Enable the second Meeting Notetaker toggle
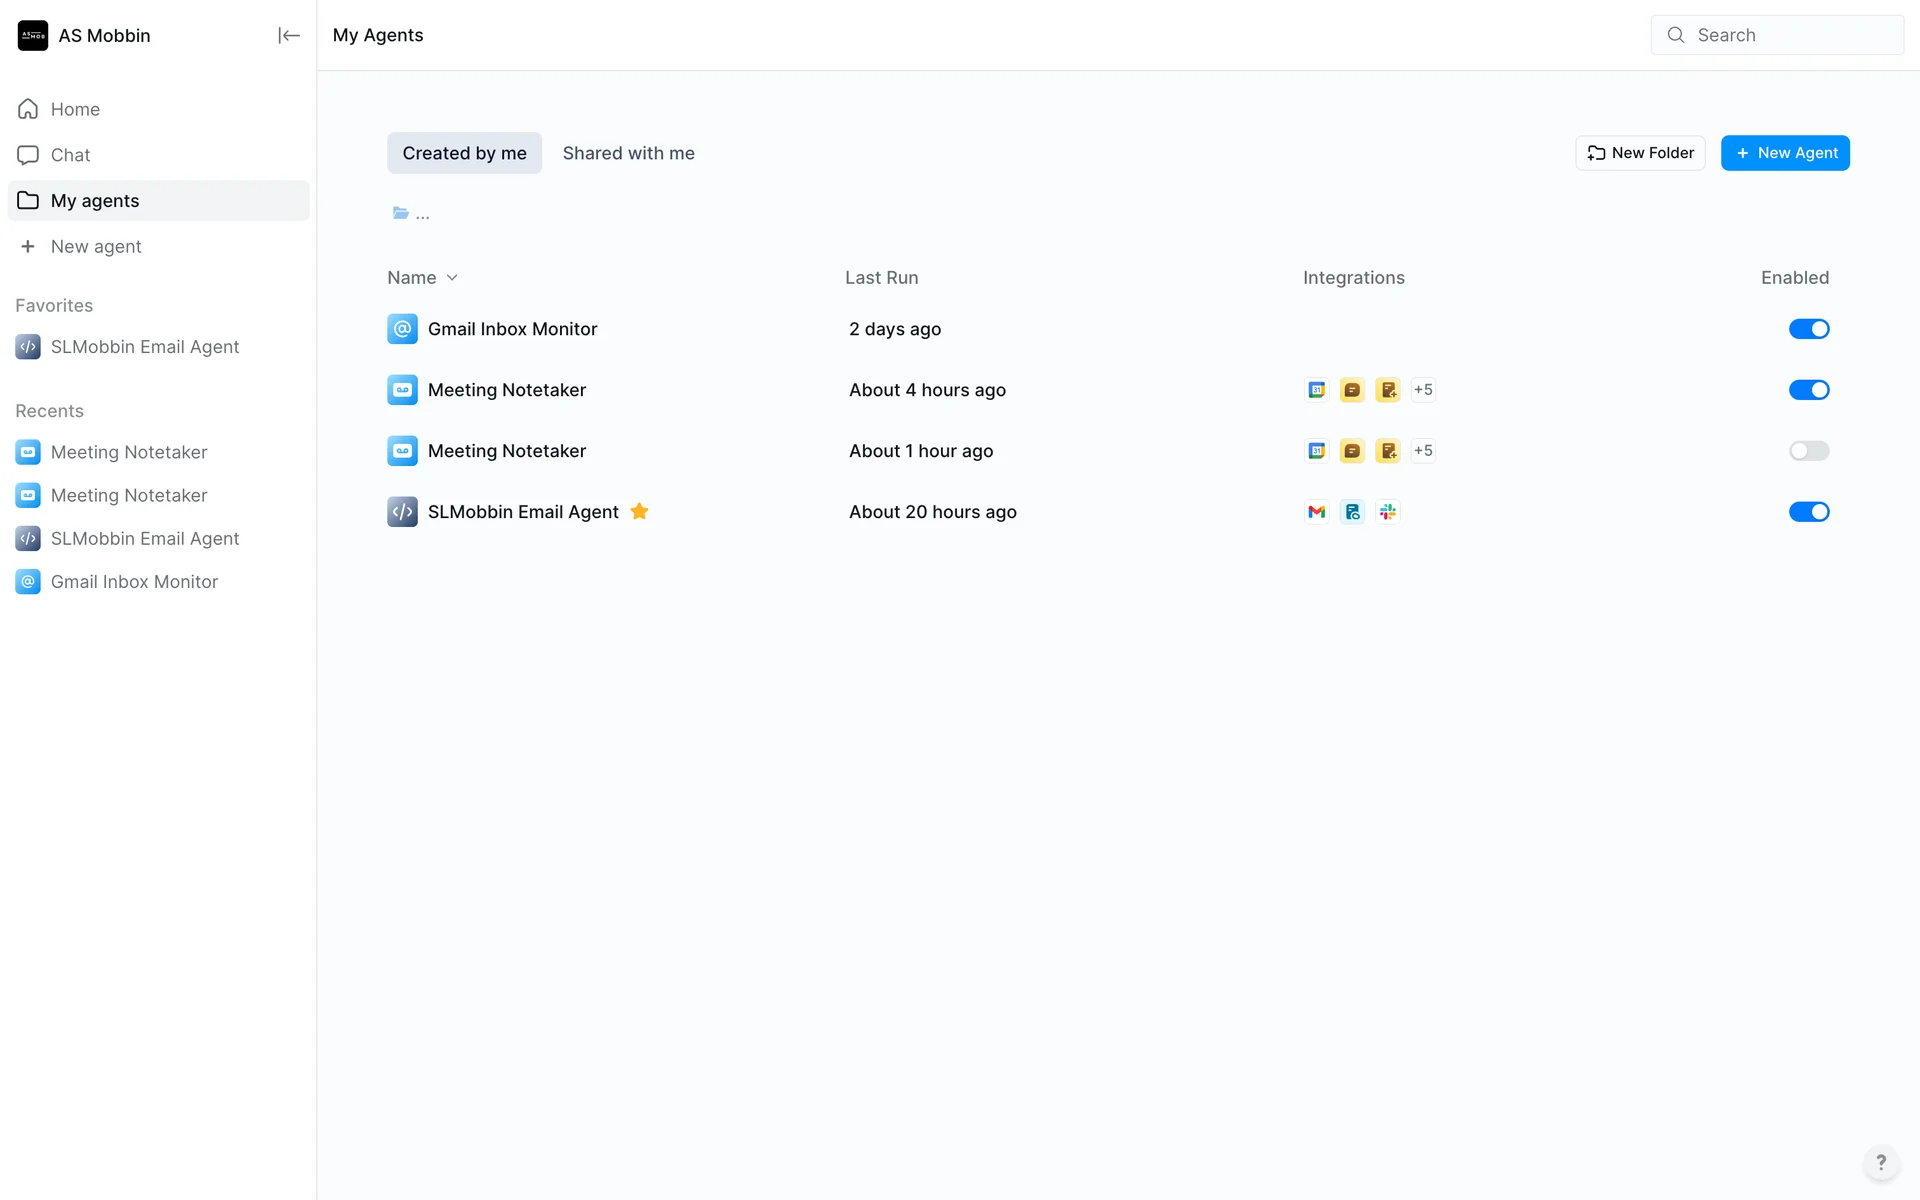 (1808, 451)
